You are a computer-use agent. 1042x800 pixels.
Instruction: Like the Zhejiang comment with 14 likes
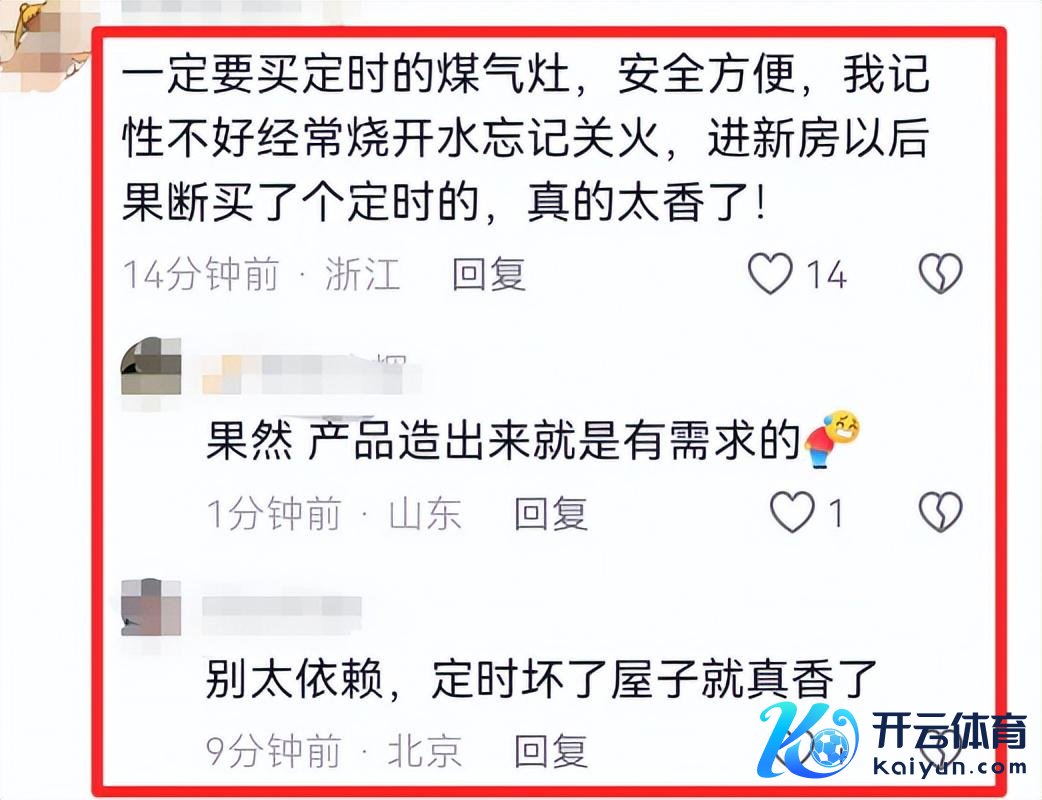(770, 273)
